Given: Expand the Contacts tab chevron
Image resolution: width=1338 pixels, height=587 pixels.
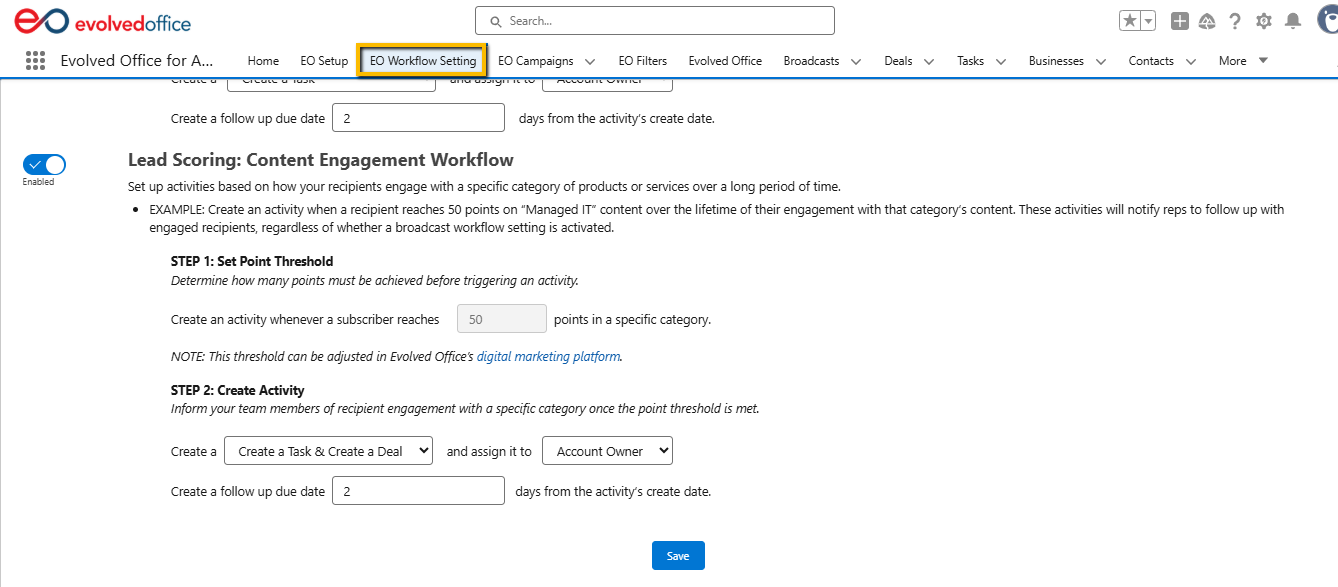Looking at the screenshot, I should tap(1191, 61).
